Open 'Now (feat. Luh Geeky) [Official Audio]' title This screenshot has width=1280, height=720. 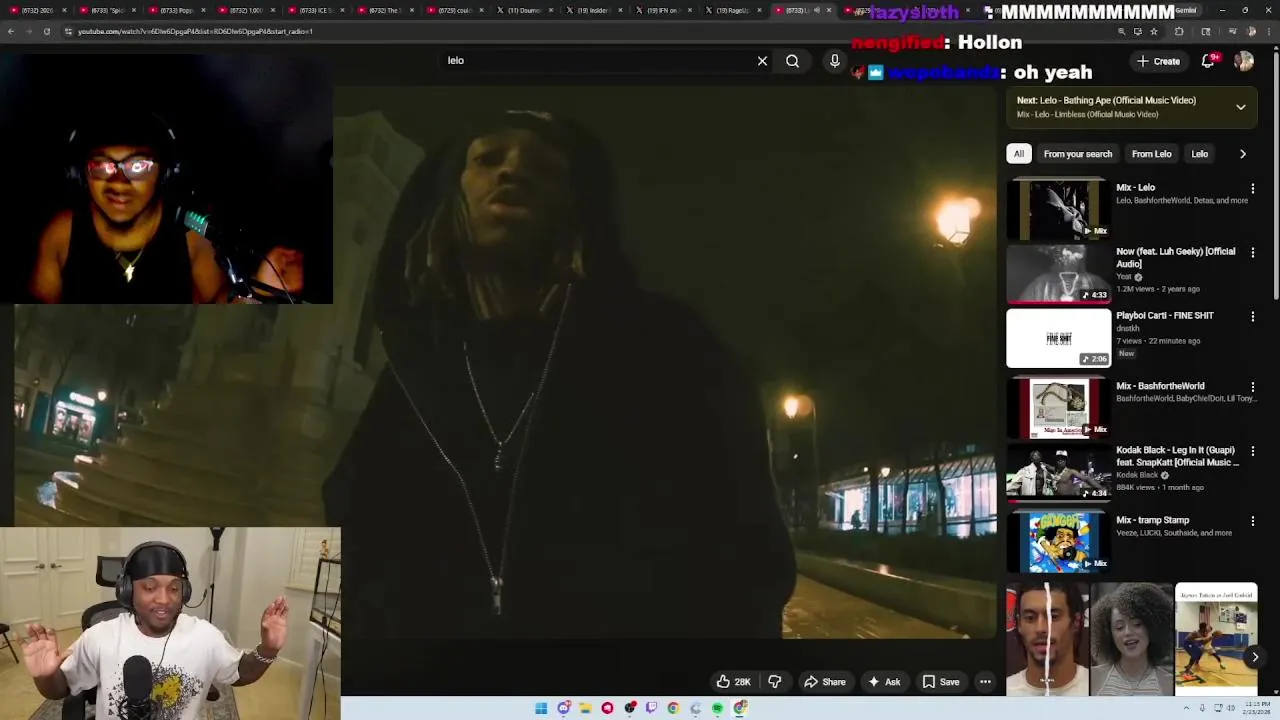[x=1176, y=258]
